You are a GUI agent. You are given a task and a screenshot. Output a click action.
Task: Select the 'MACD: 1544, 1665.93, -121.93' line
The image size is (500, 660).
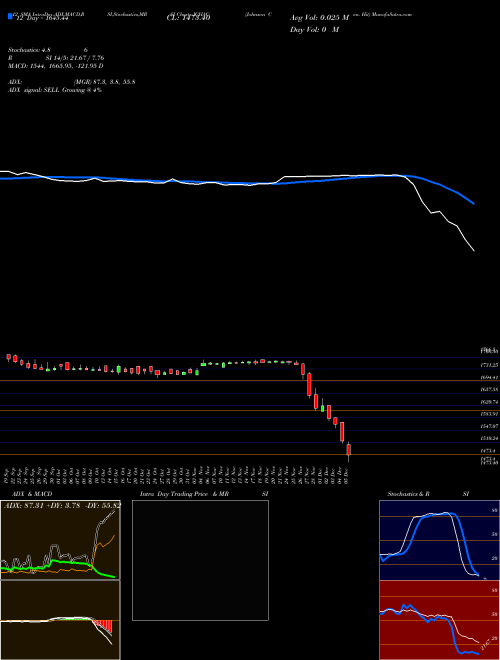pyautogui.click(x=53, y=66)
